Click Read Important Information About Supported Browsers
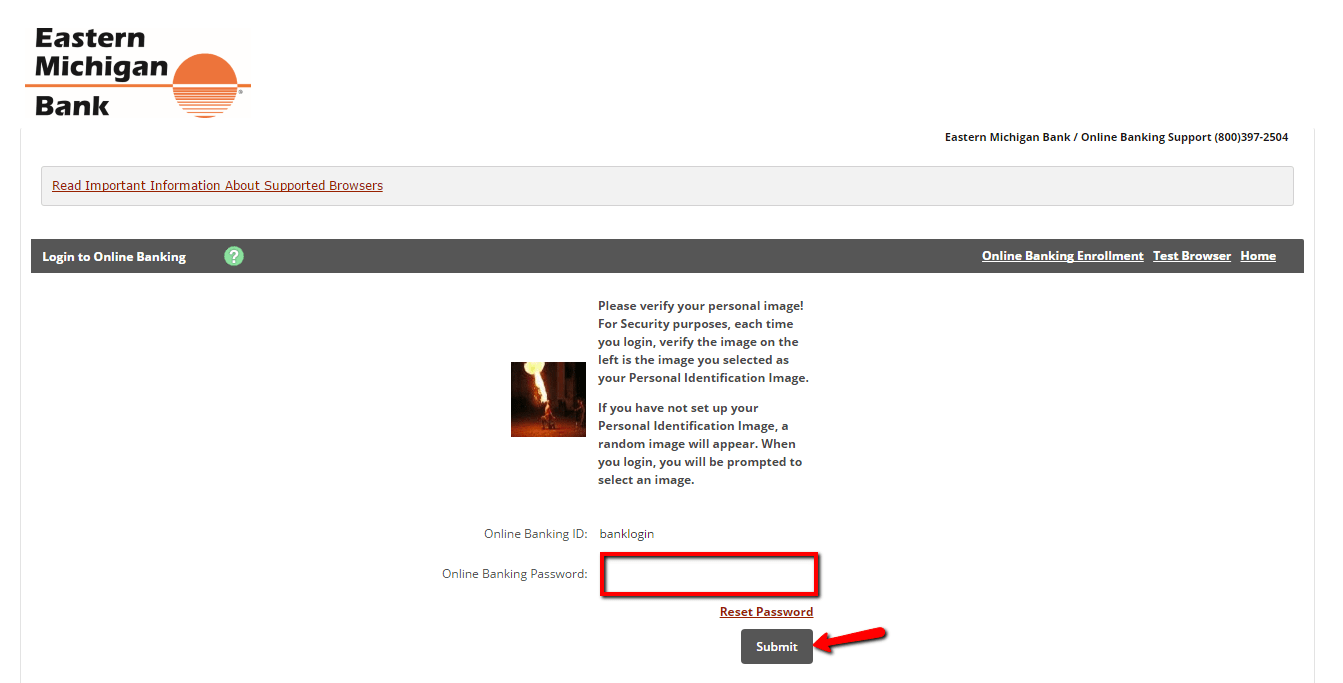1343x683 pixels. click(x=217, y=185)
